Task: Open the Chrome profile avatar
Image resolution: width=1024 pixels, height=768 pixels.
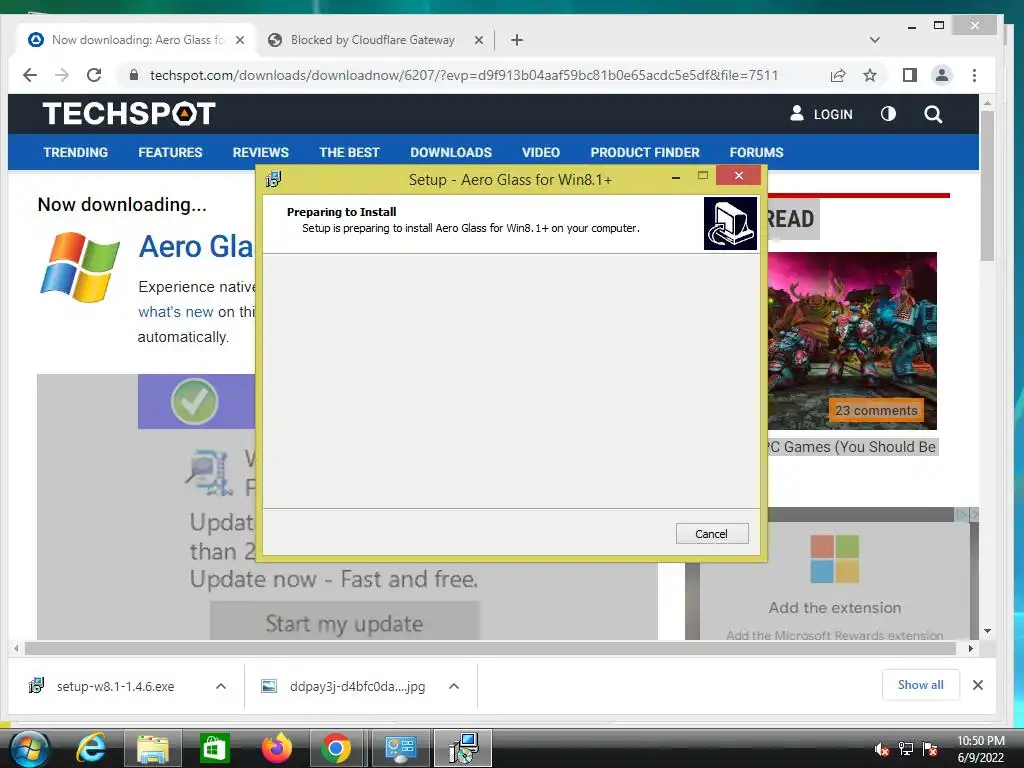Action: (x=942, y=75)
